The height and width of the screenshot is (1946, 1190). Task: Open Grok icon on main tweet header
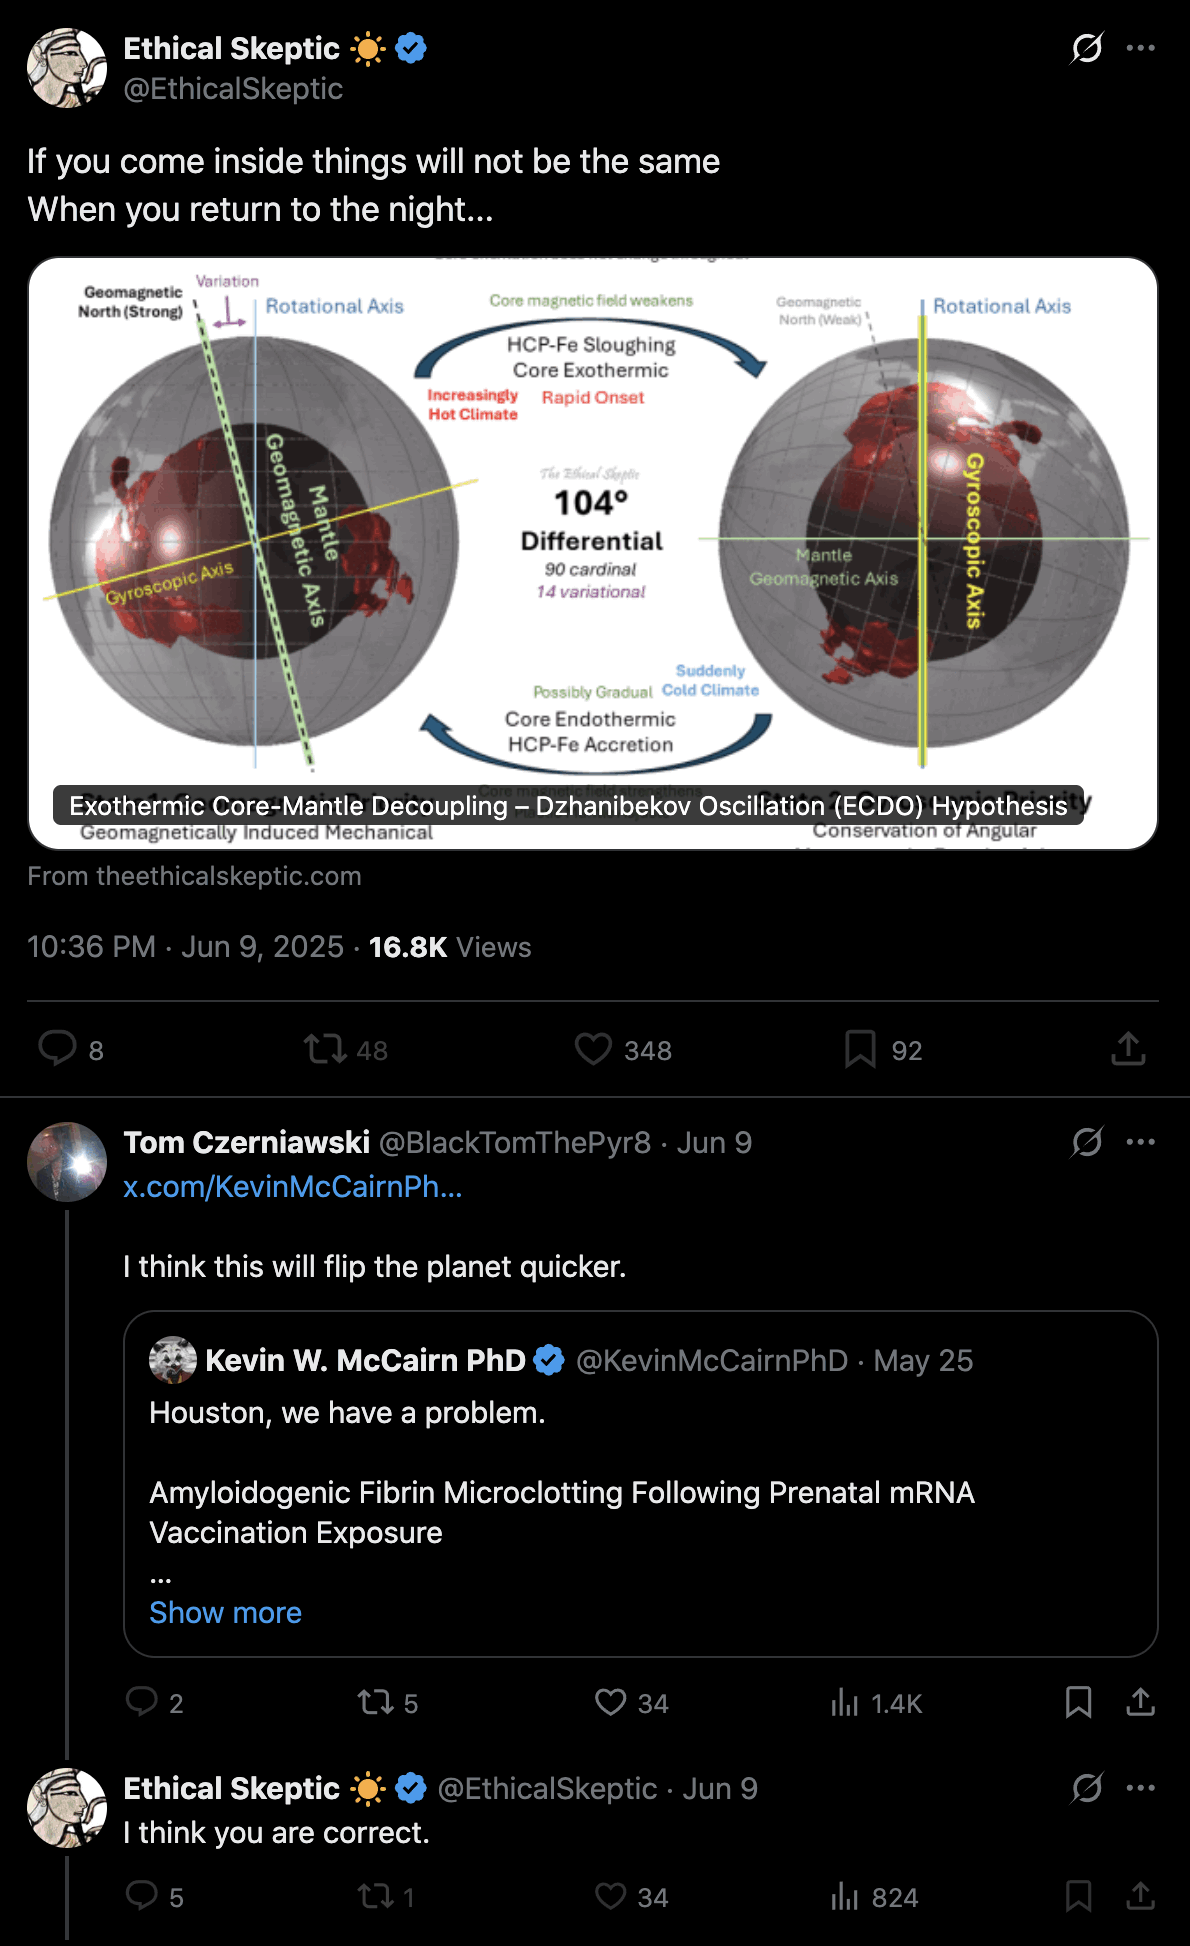pyautogui.click(x=1087, y=48)
